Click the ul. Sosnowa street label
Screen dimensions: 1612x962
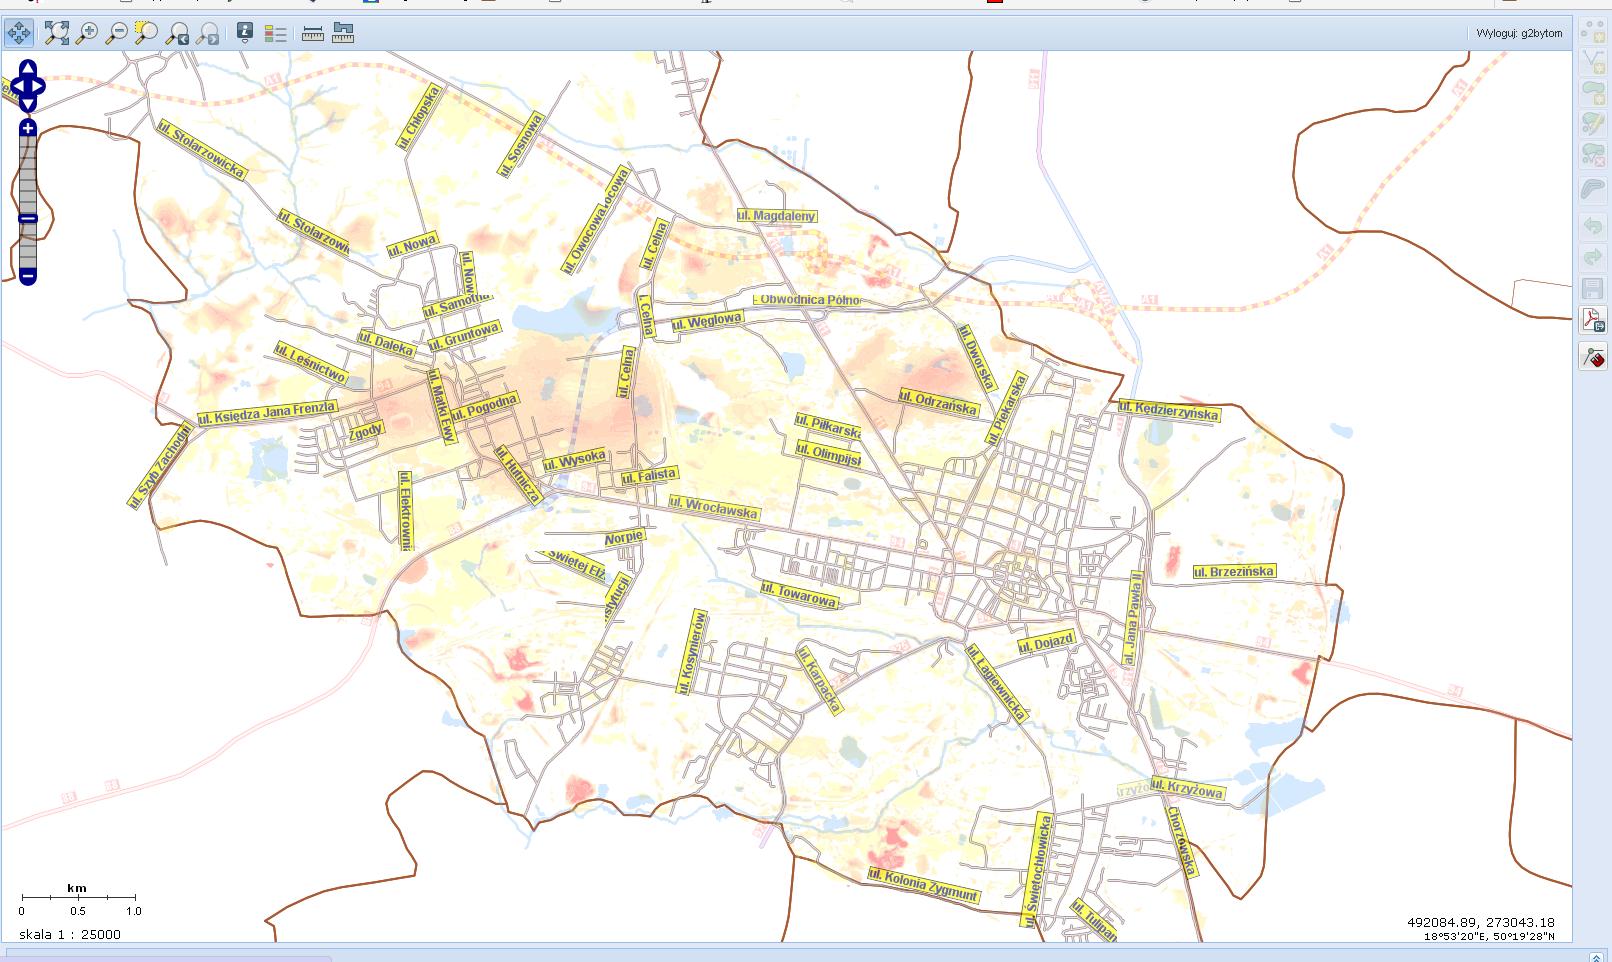coord(521,145)
